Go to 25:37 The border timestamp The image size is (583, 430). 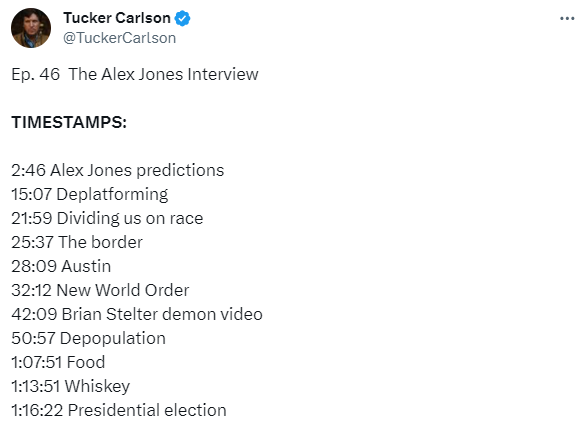(32, 242)
